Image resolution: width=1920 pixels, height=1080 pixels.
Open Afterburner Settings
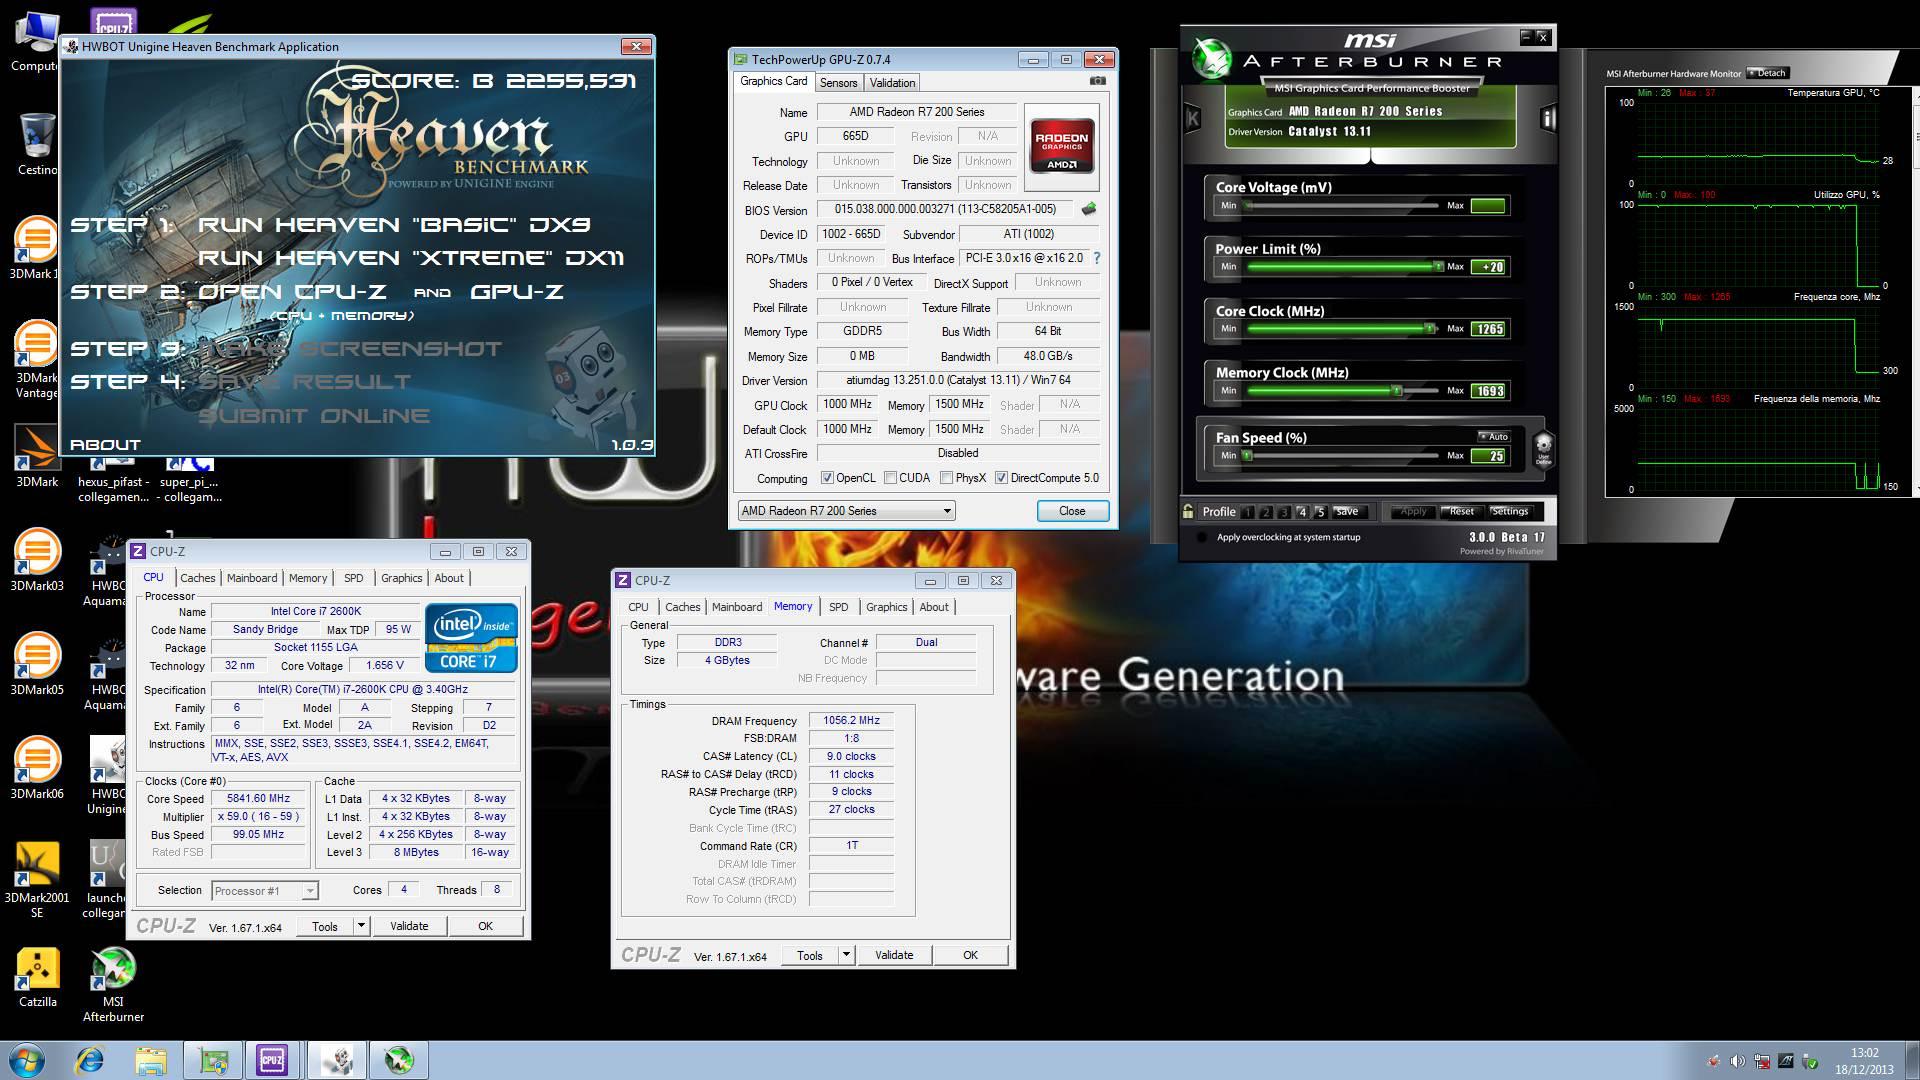point(1510,511)
